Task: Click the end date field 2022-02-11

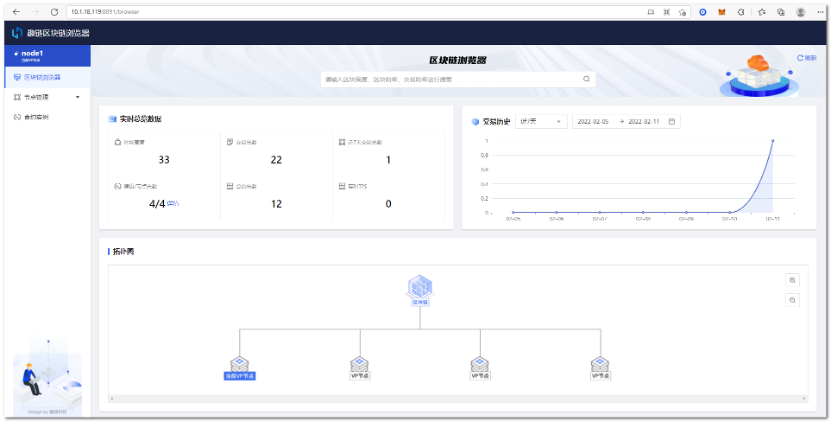Action: 644,122
